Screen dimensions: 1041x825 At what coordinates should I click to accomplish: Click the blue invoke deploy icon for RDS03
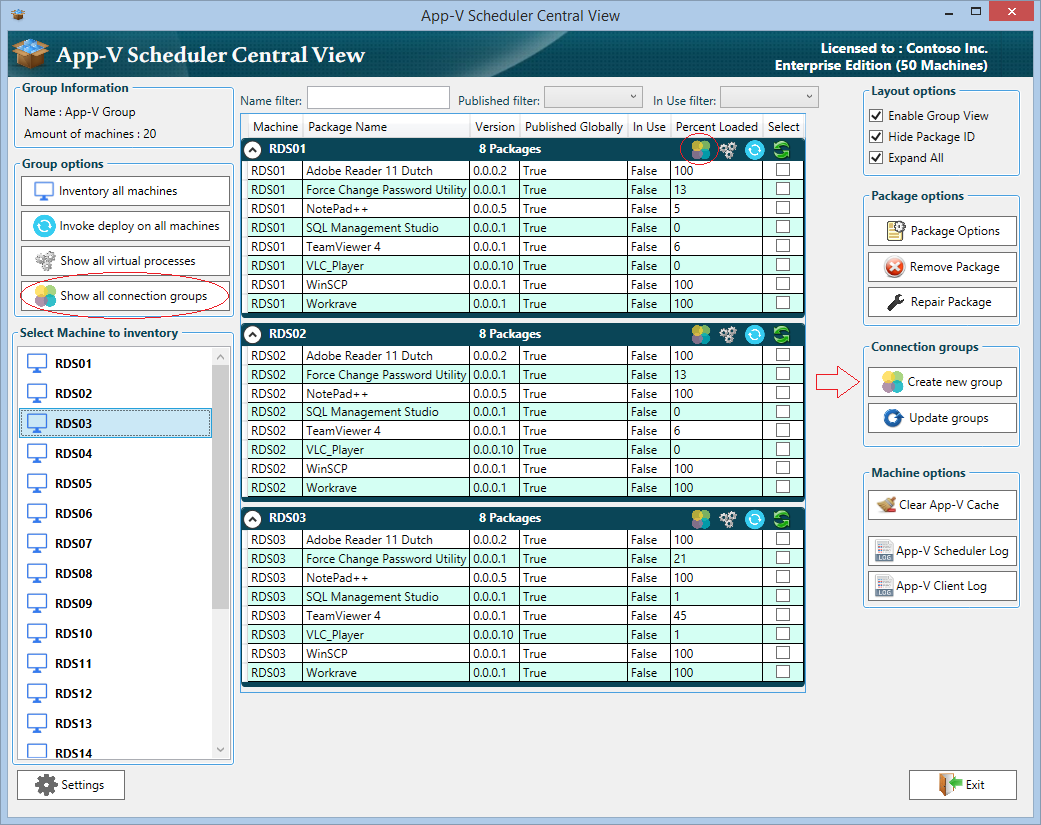click(755, 518)
